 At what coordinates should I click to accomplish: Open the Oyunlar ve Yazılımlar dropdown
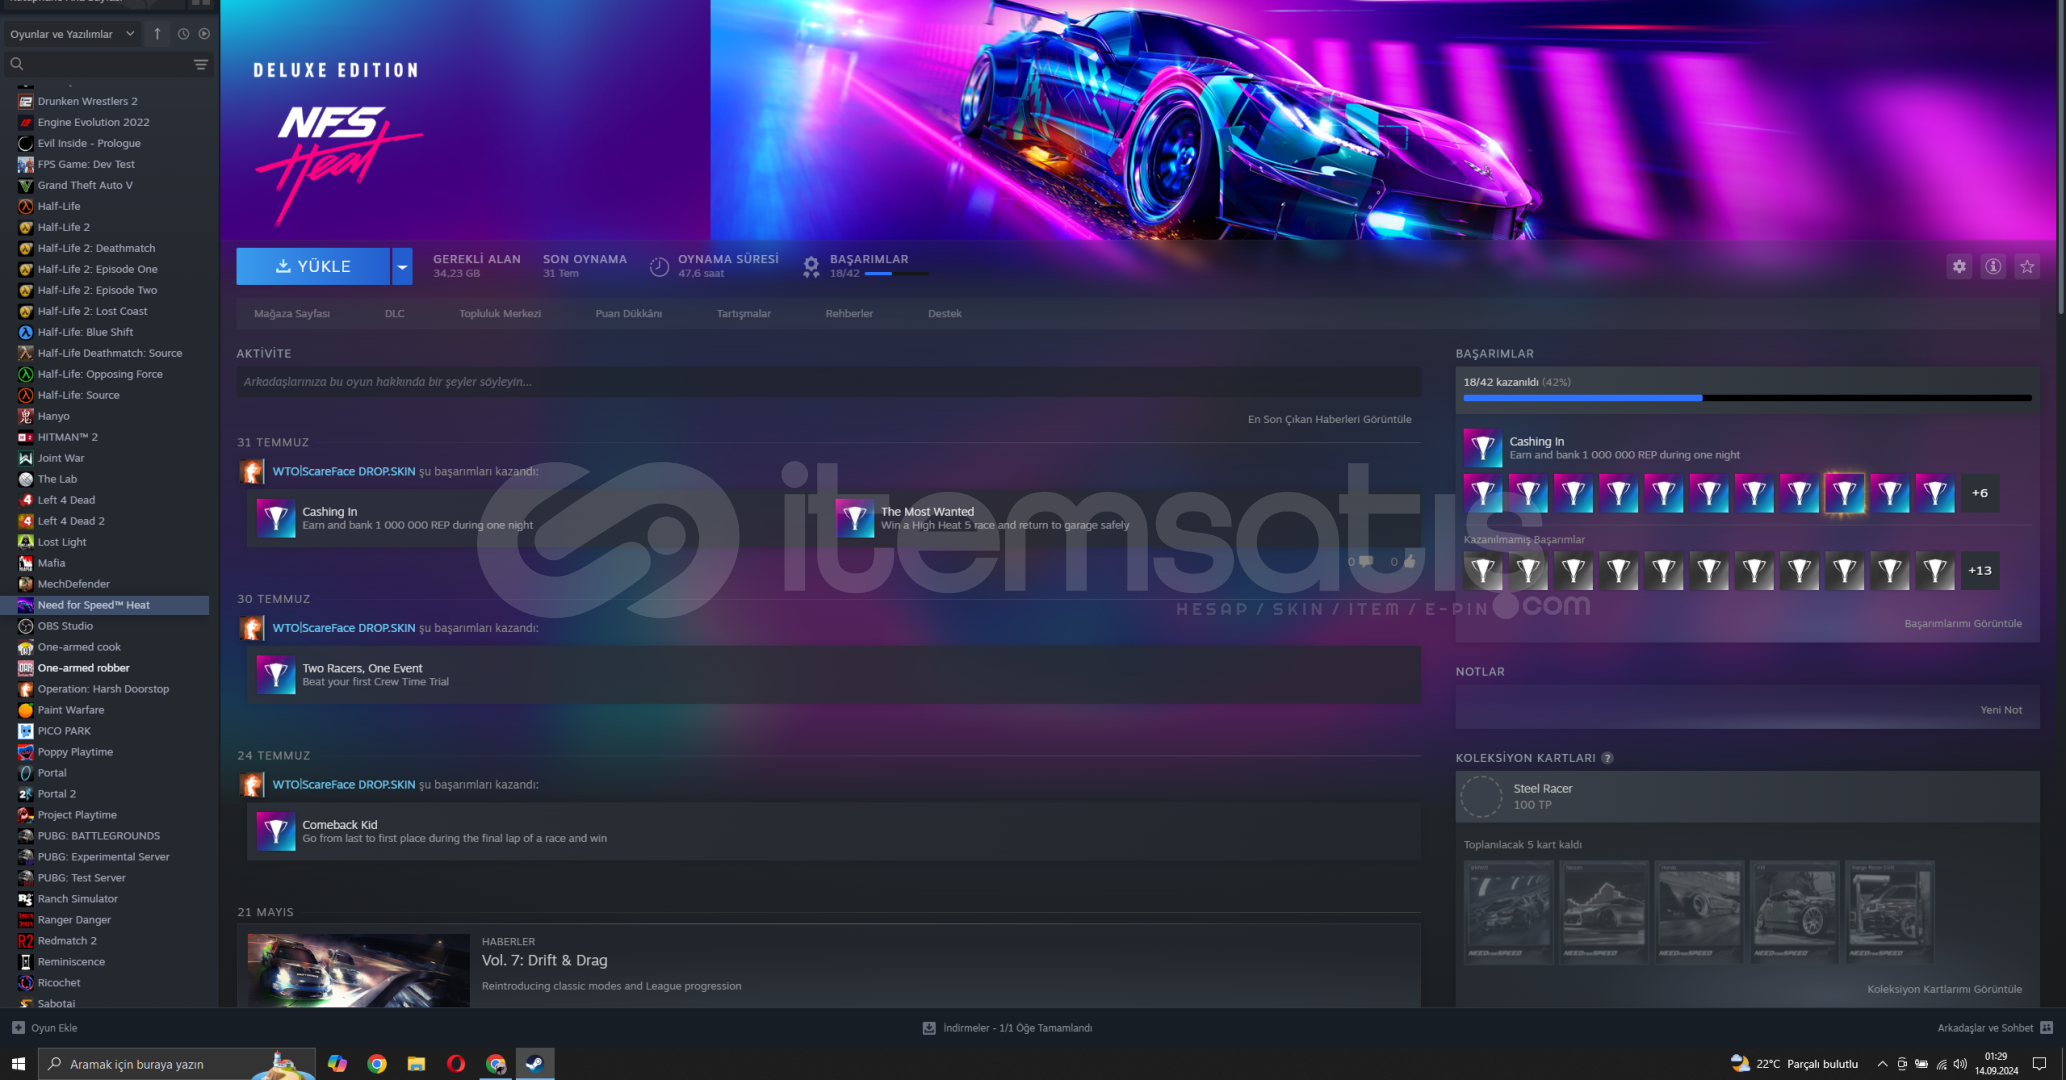72,34
